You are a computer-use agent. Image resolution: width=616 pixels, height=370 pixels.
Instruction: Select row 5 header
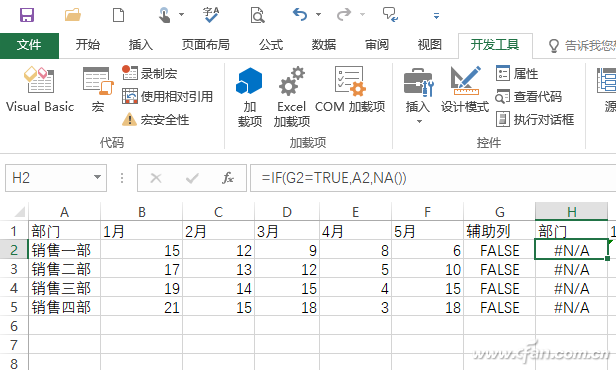(14, 307)
